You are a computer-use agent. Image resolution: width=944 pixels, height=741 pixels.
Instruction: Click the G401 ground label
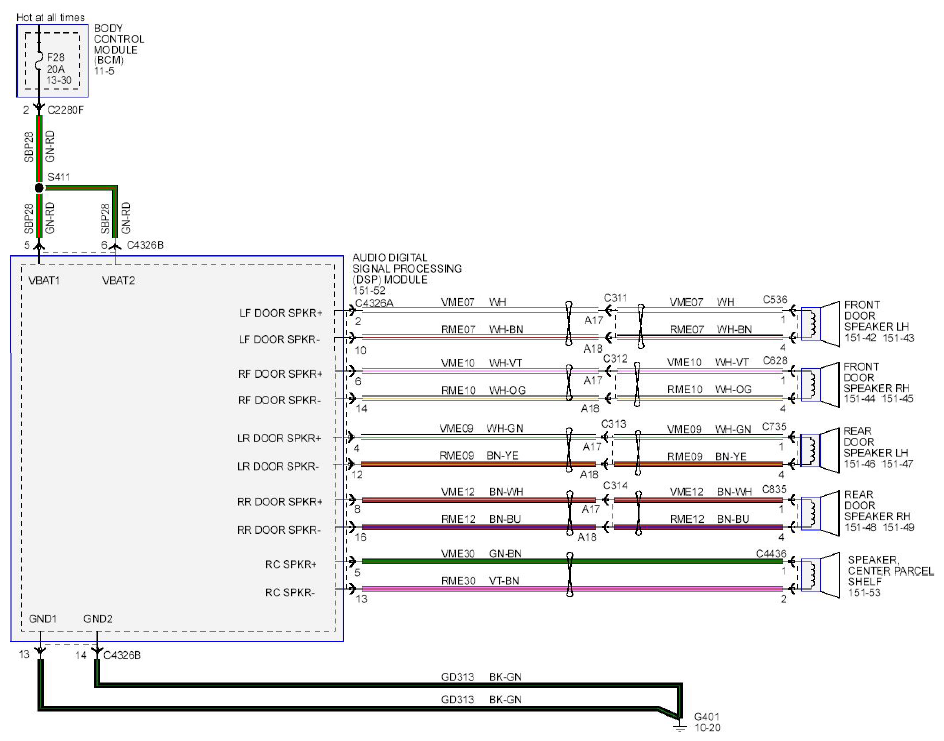pyautogui.click(x=706, y=716)
